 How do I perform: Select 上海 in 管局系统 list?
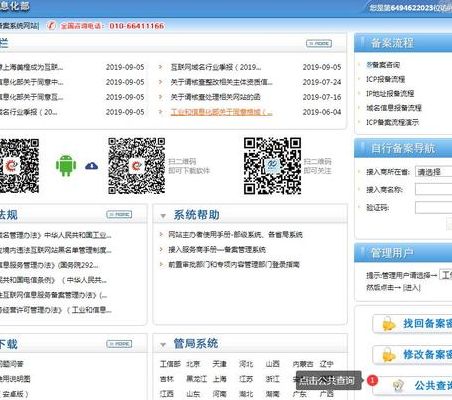click(x=220, y=379)
